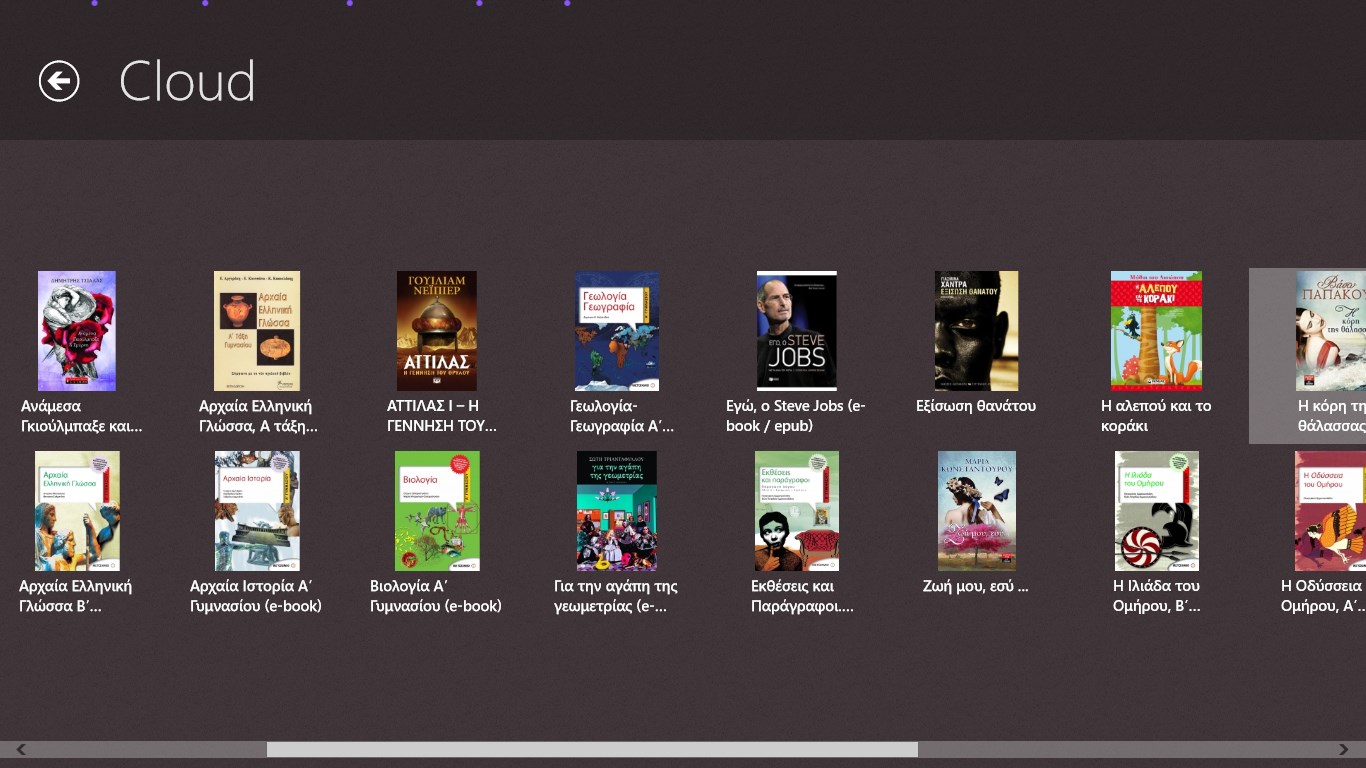Screen dimensions: 1366x768
Task: Select the "Εξίσωση θανάτου" book cover
Action: (976, 331)
